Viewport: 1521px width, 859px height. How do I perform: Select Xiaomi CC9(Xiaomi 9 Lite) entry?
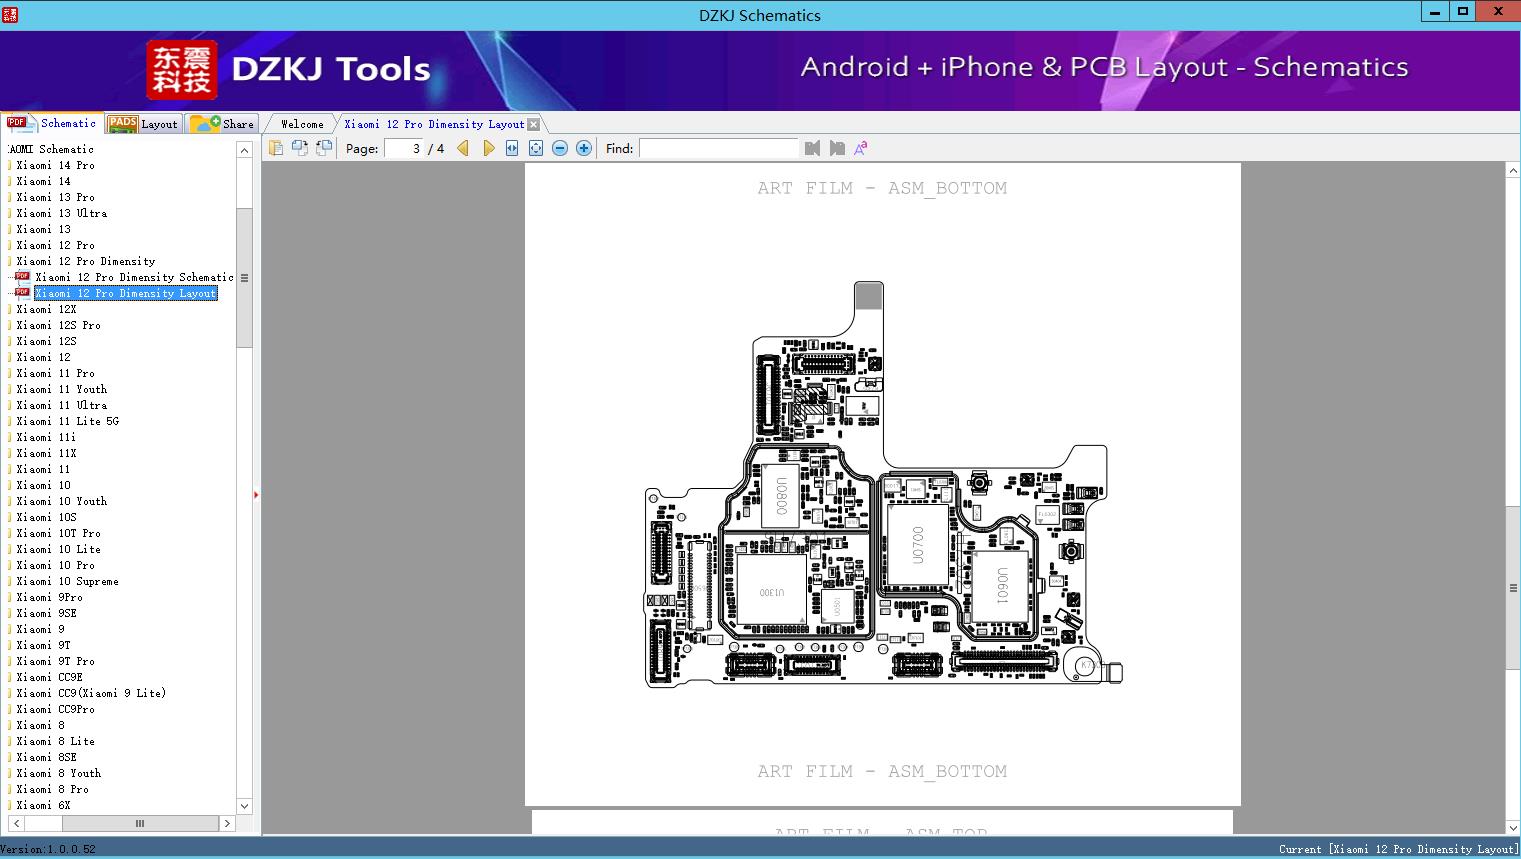point(91,693)
